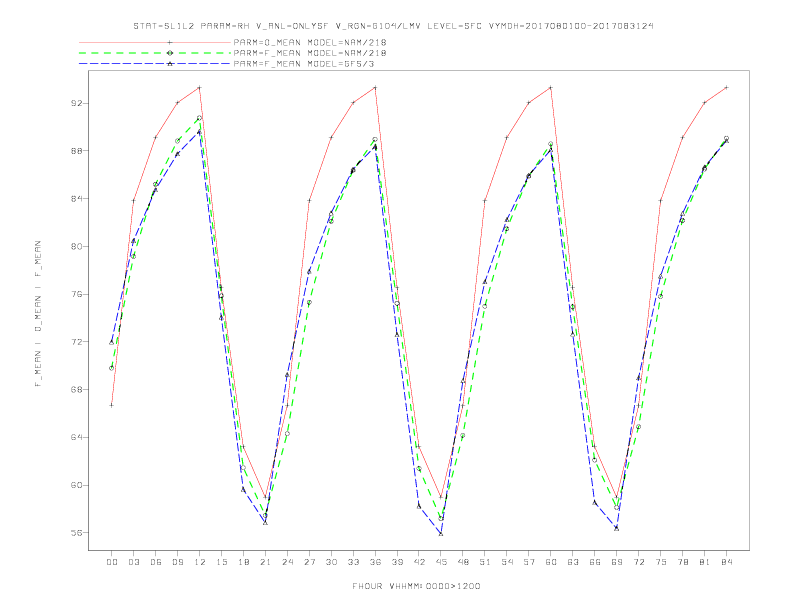792x612 pixels.
Task: Click the vertical axis title F_MEAN | O_MEAN | F_MEAN
Action: (38, 314)
